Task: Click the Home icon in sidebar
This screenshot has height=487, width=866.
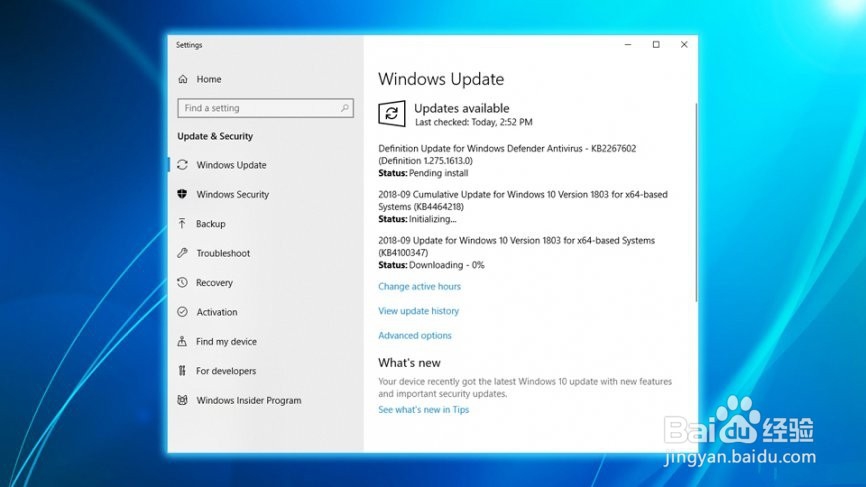Action: pos(183,79)
